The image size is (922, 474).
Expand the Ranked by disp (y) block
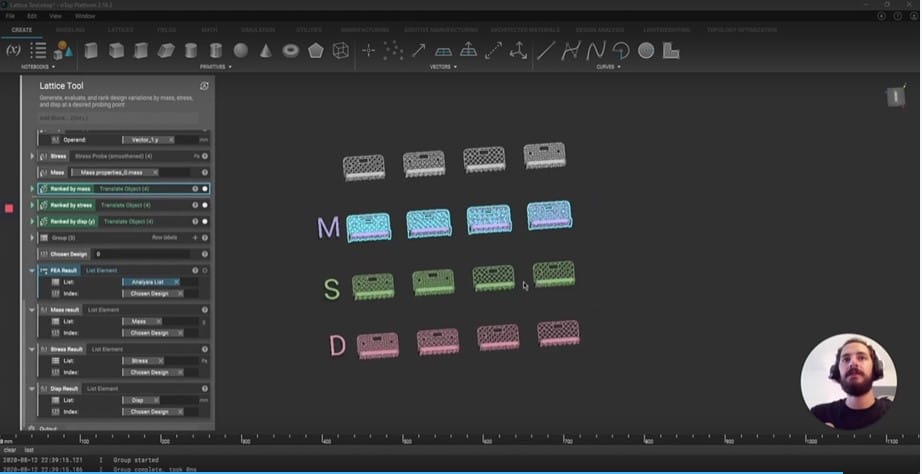tap(32, 222)
